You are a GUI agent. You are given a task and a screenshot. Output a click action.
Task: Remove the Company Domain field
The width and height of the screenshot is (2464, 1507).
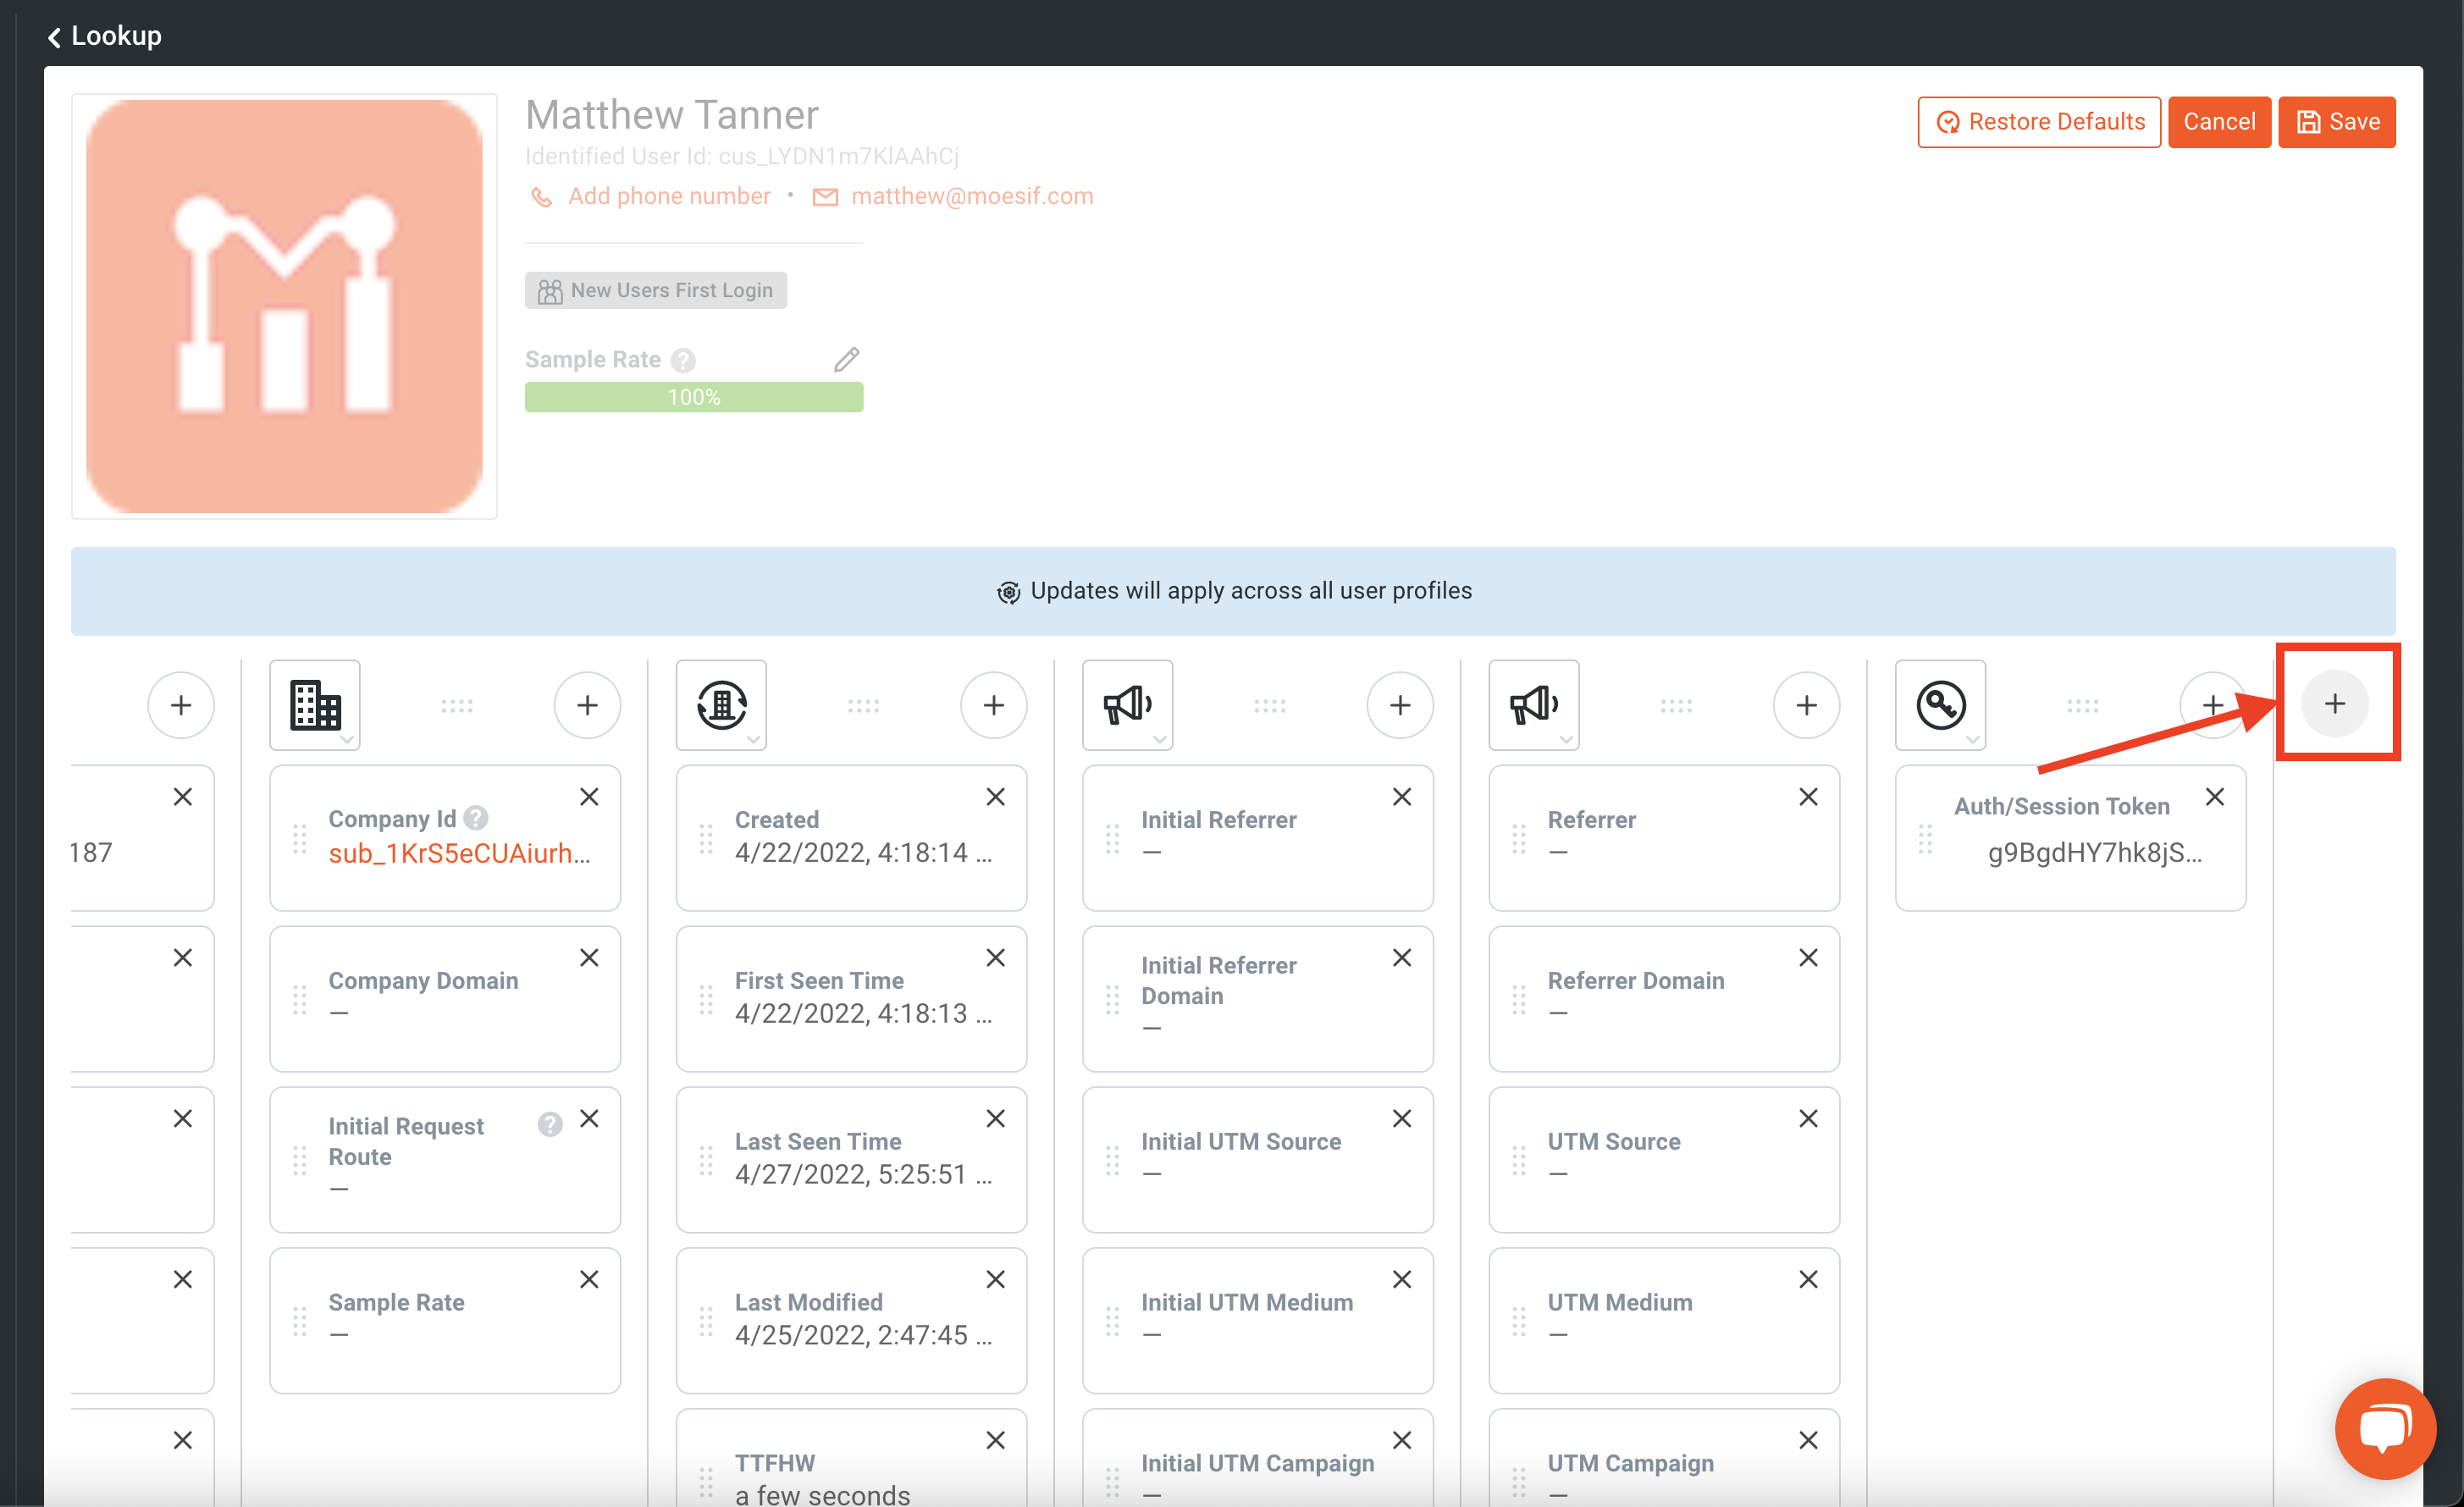tap(589, 958)
